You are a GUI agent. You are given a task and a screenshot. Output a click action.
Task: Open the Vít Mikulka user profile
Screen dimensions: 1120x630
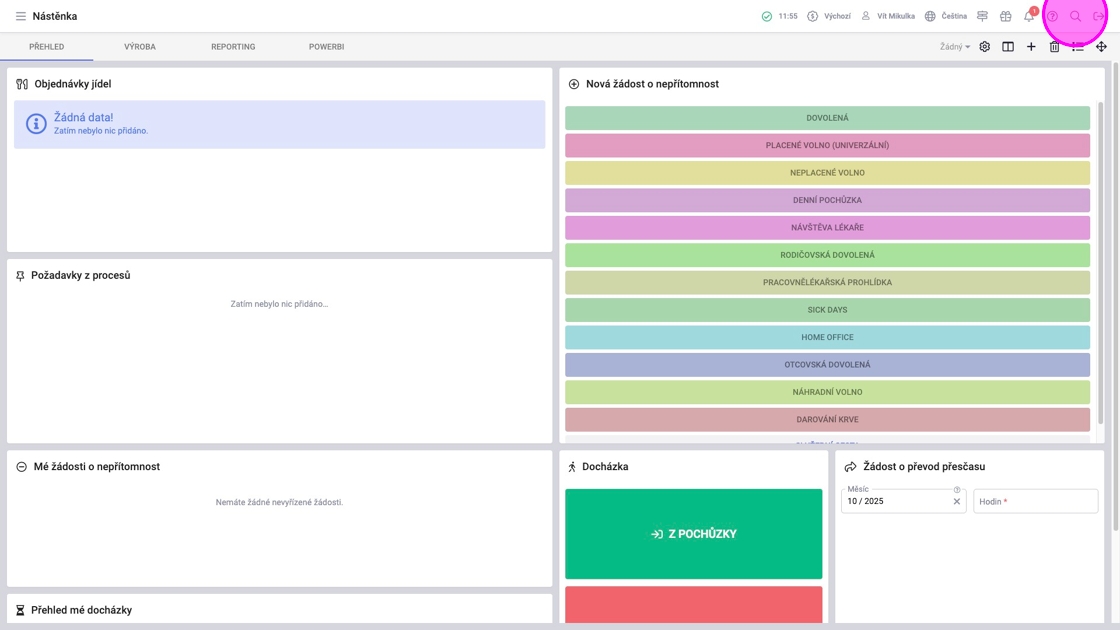888,16
